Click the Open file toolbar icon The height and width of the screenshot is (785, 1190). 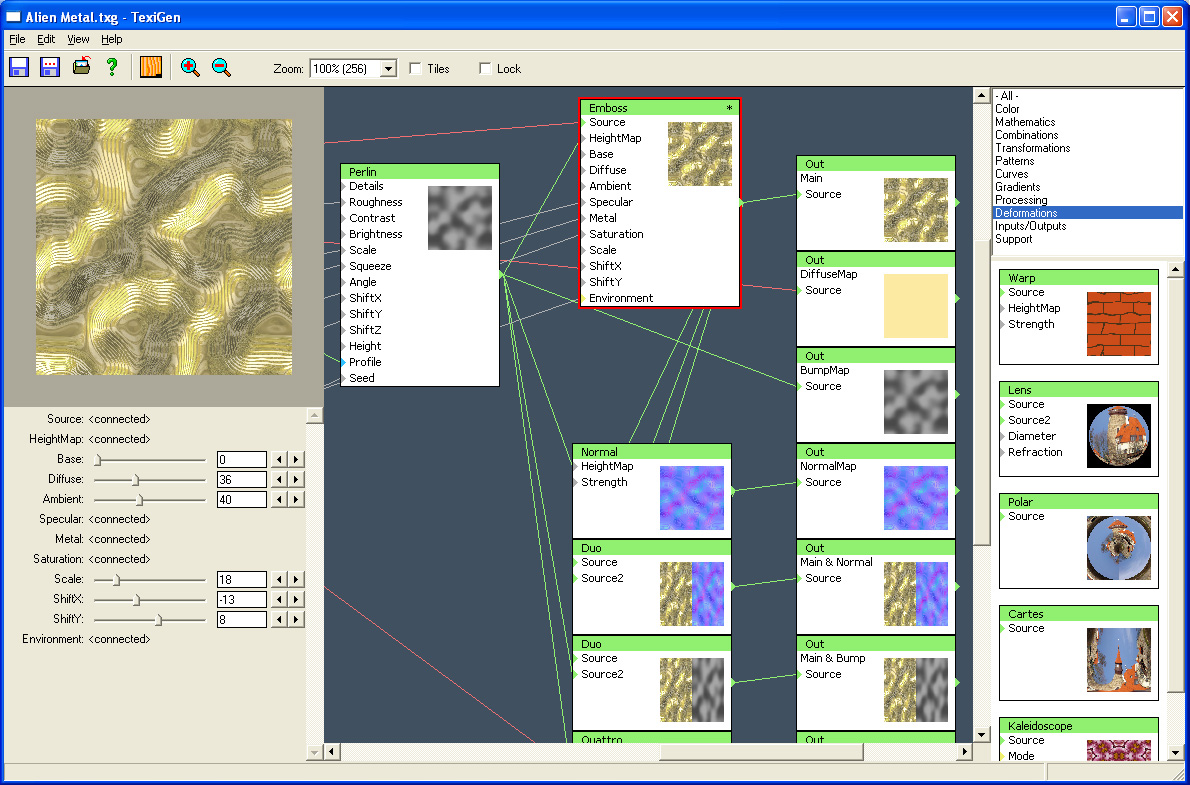(81, 68)
